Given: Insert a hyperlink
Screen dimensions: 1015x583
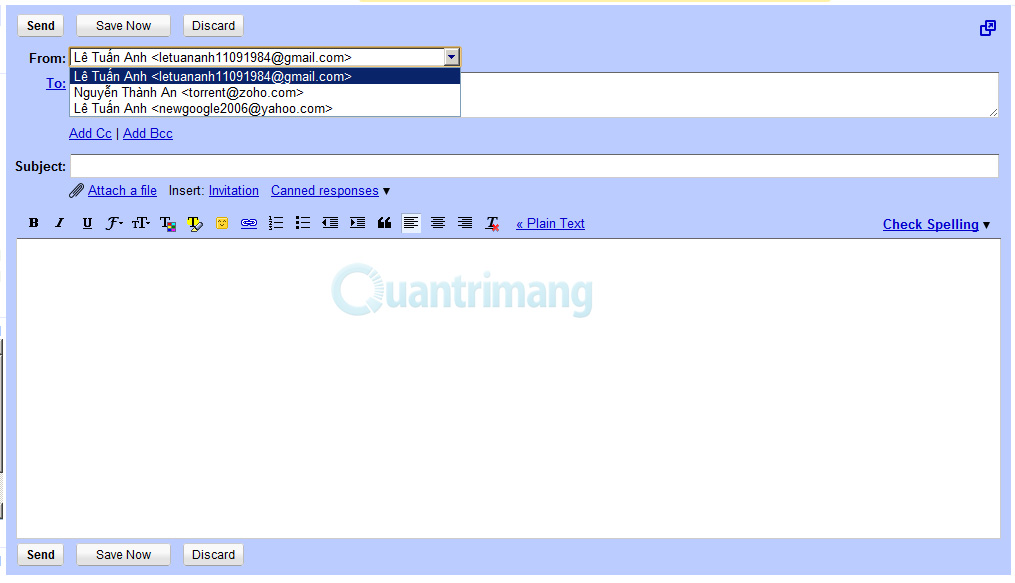Looking at the screenshot, I should coord(249,223).
